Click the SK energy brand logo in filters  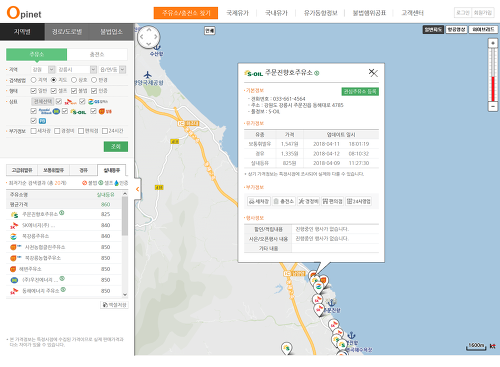(70, 102)
